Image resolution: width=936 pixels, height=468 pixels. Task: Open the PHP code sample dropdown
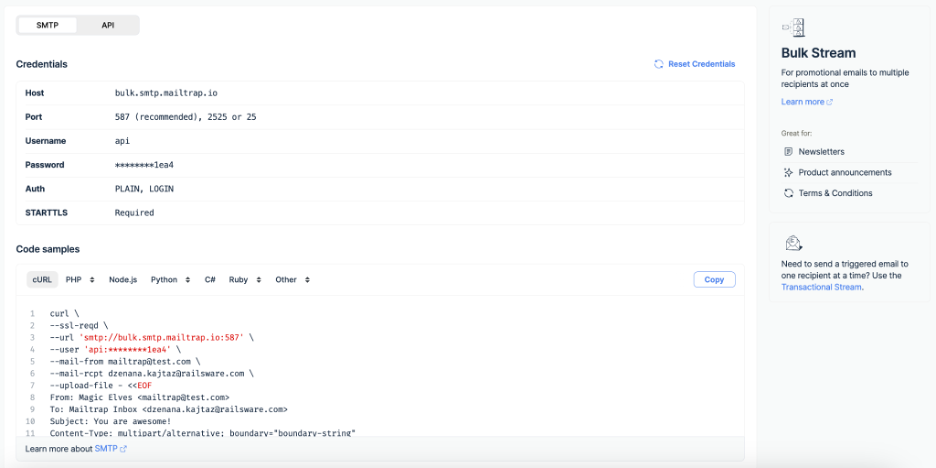click(80, 279)
